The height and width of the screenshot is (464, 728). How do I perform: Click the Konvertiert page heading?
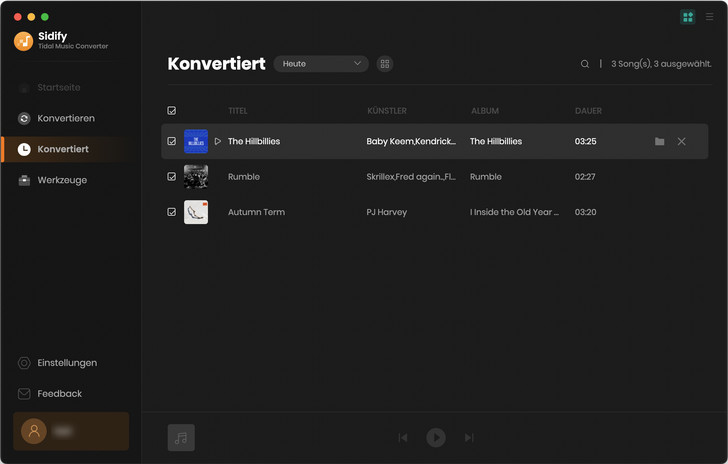tap(216, 64)
